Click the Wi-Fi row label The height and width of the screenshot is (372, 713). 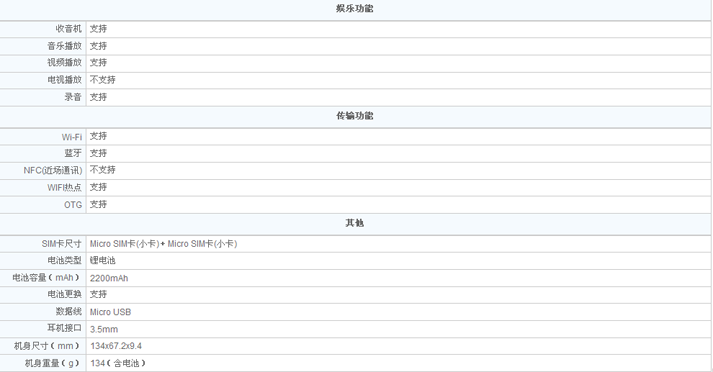click(72, 137)
